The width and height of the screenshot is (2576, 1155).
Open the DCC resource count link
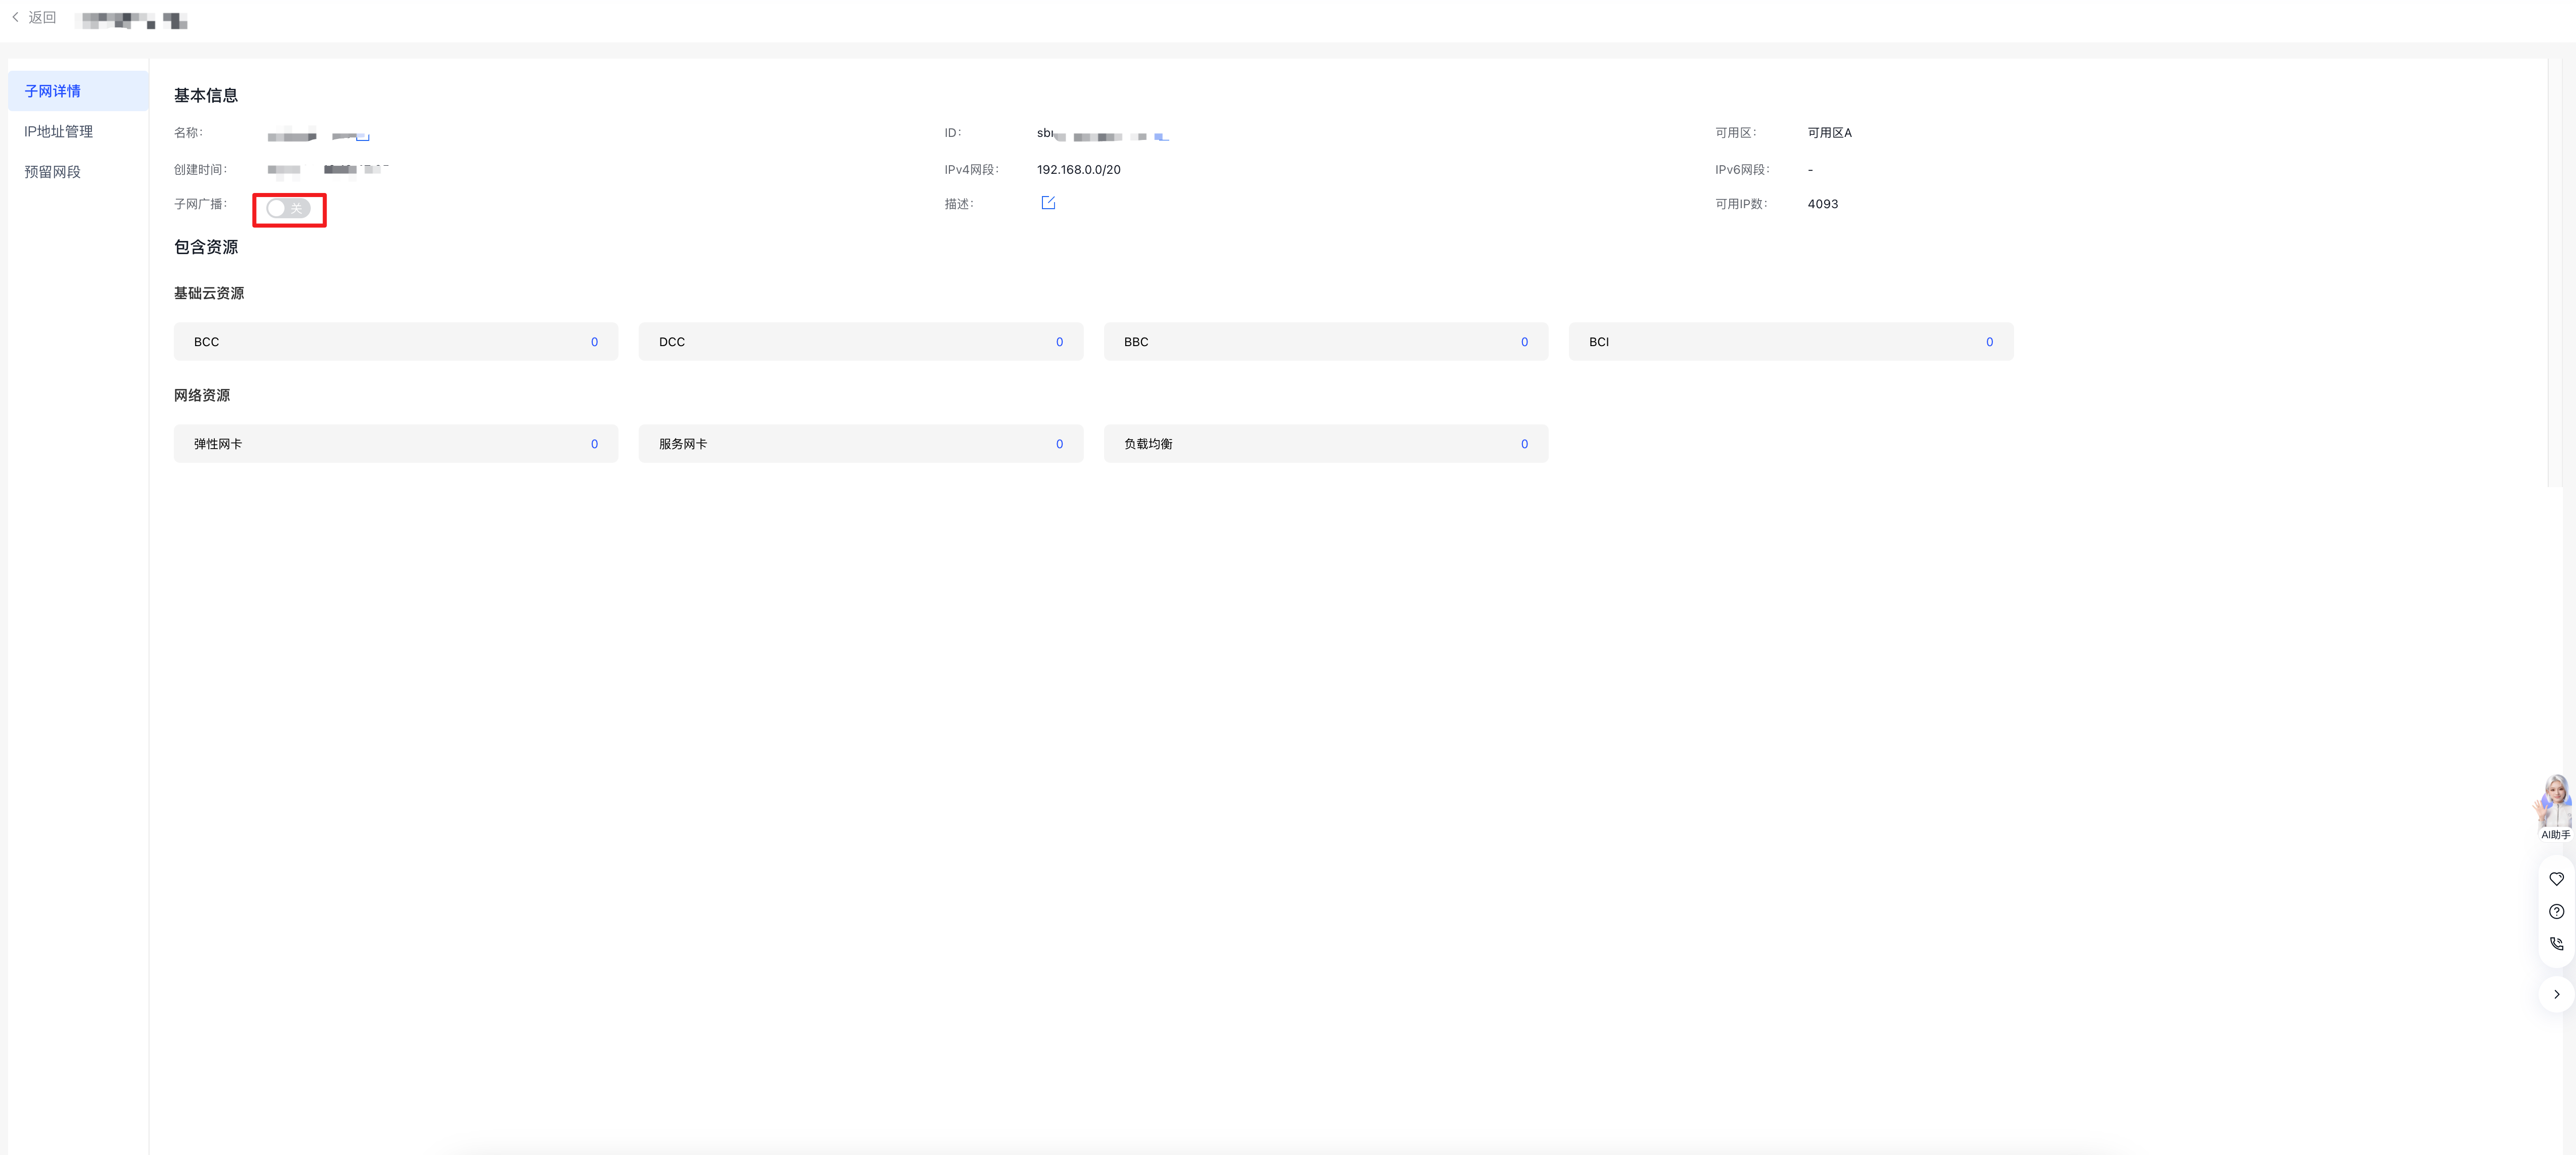[1059, 342]
